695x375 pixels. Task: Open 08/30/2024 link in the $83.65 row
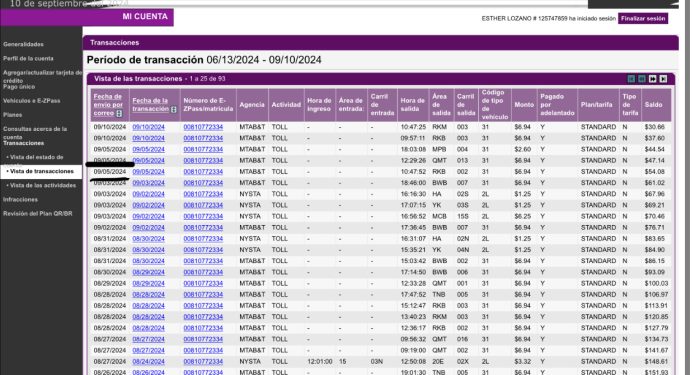pos(148,238)
